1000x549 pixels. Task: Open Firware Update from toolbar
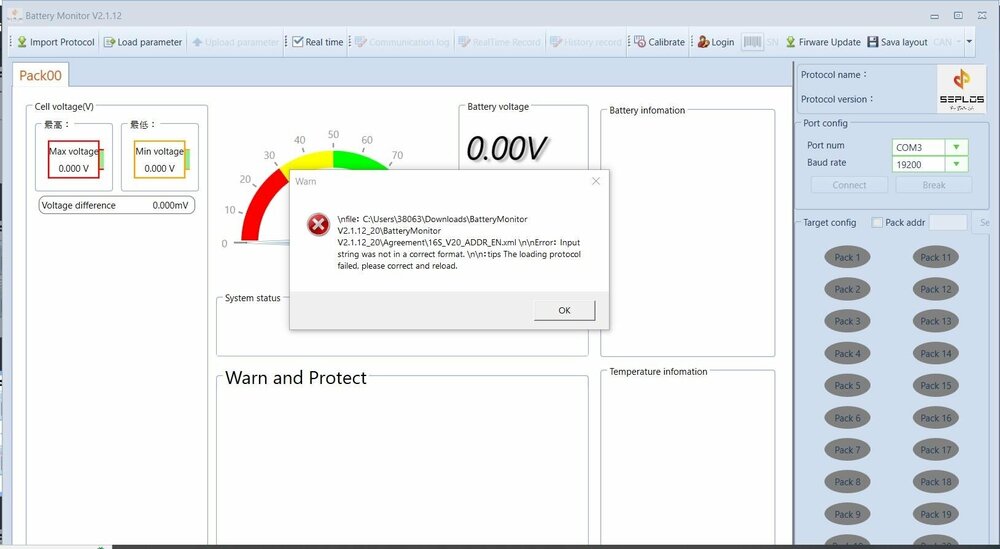click(823, 42)
